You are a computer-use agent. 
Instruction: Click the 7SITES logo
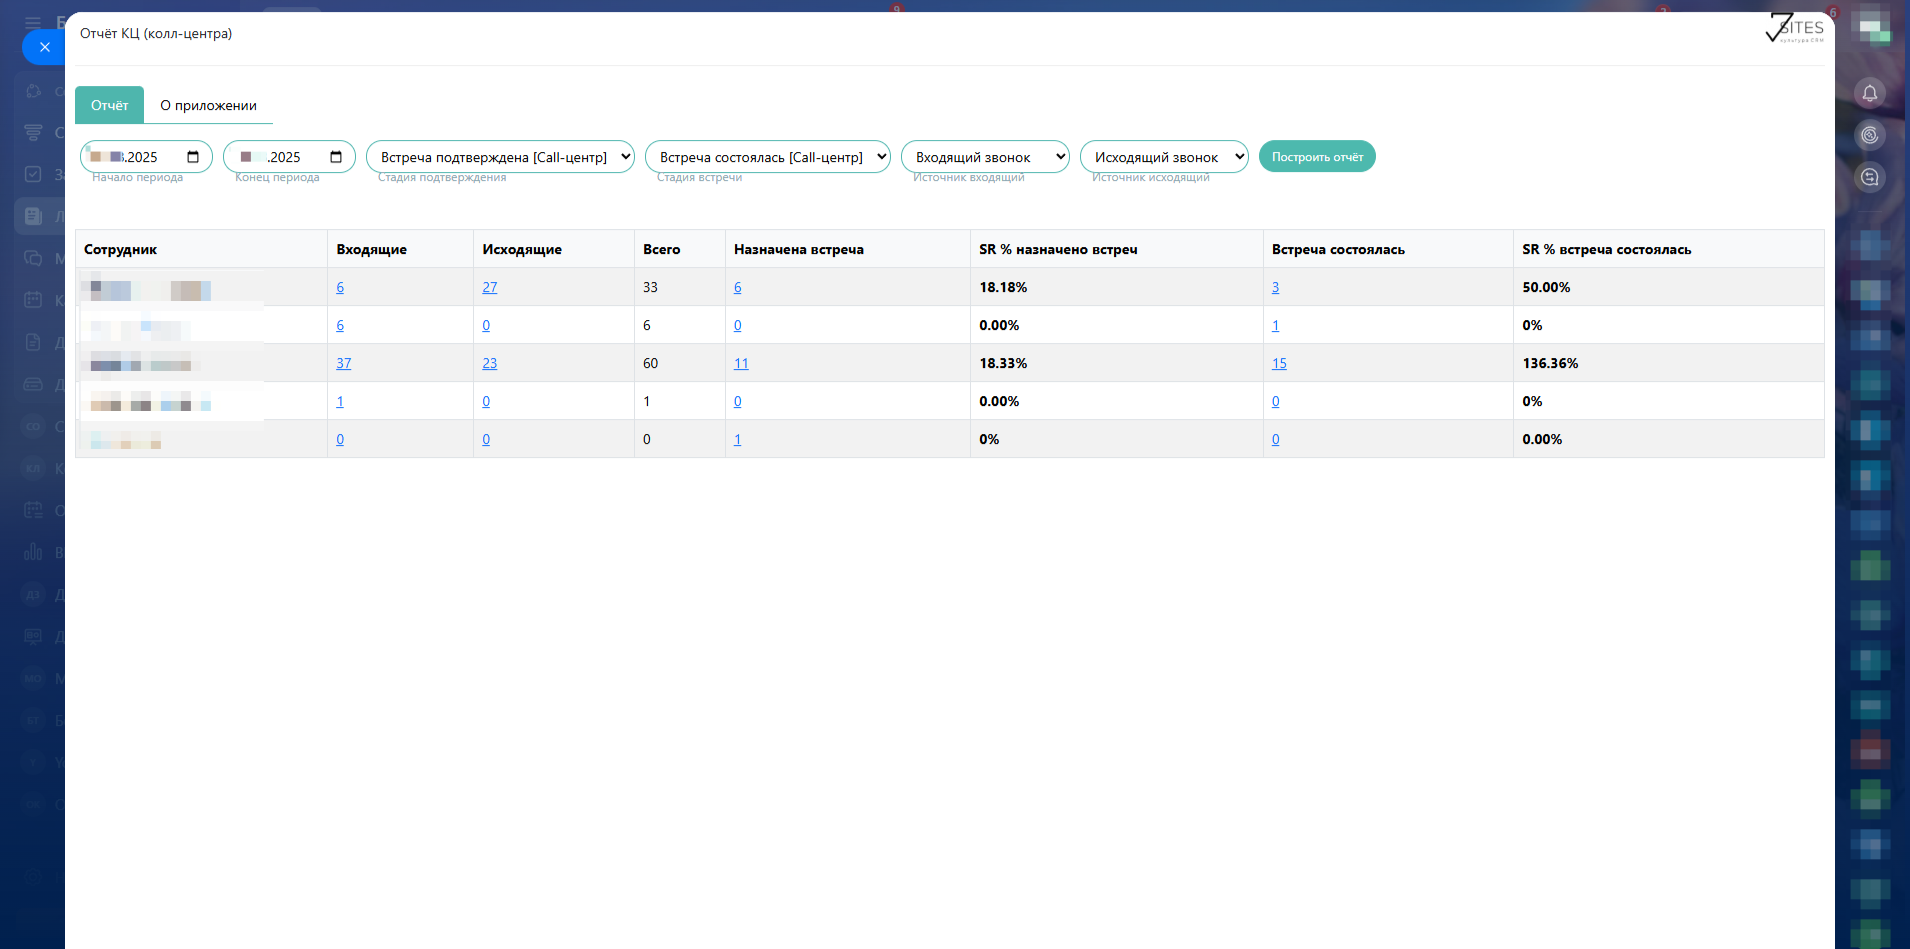tap(1795, 28)
